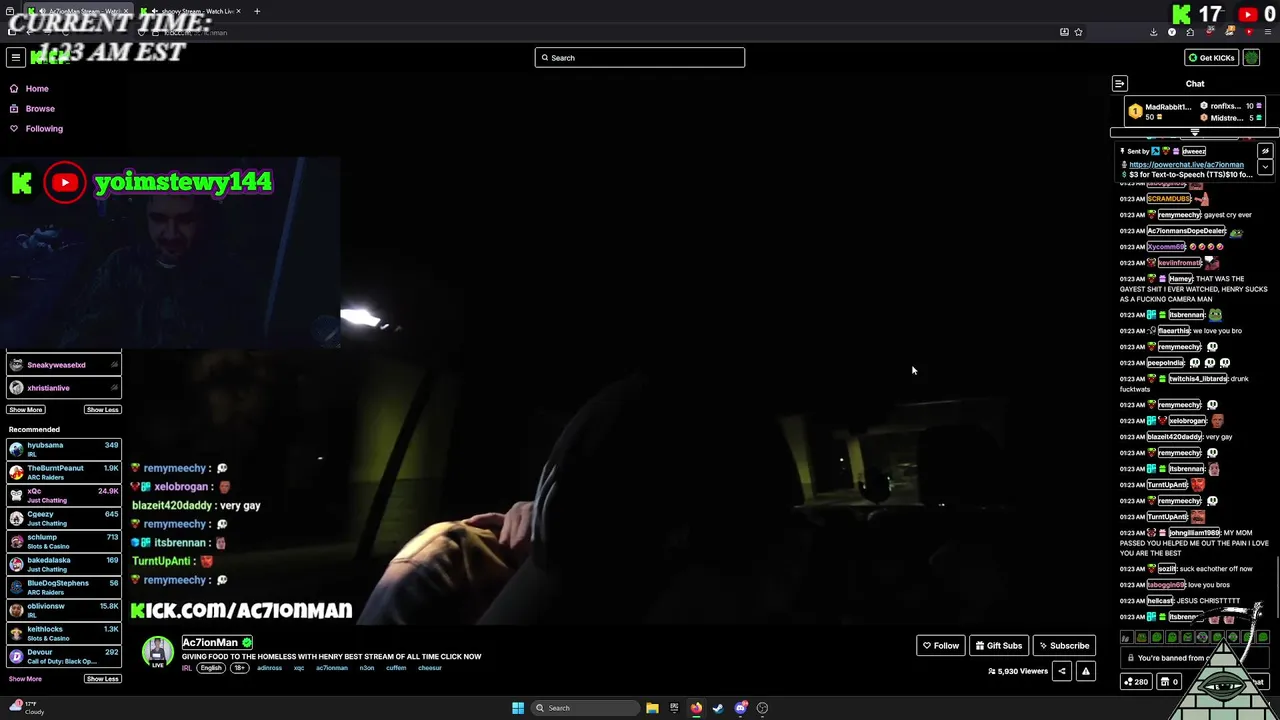Click the share stream icon
Screen dimensions: 1280x720
[x=1062, y=671]
